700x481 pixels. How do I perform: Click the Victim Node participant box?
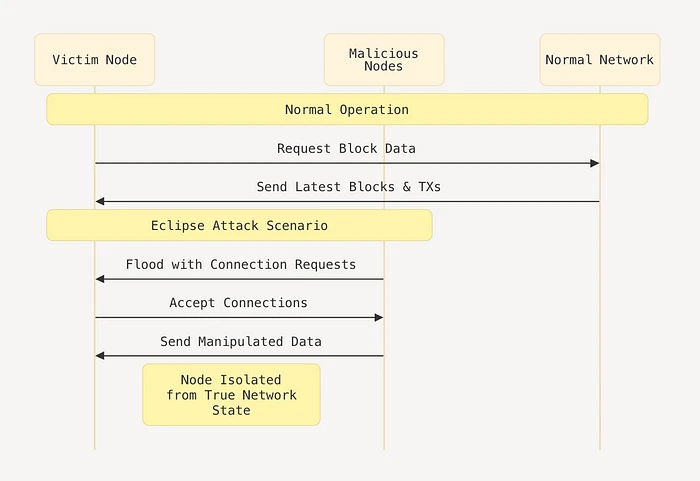pos(95,60)
